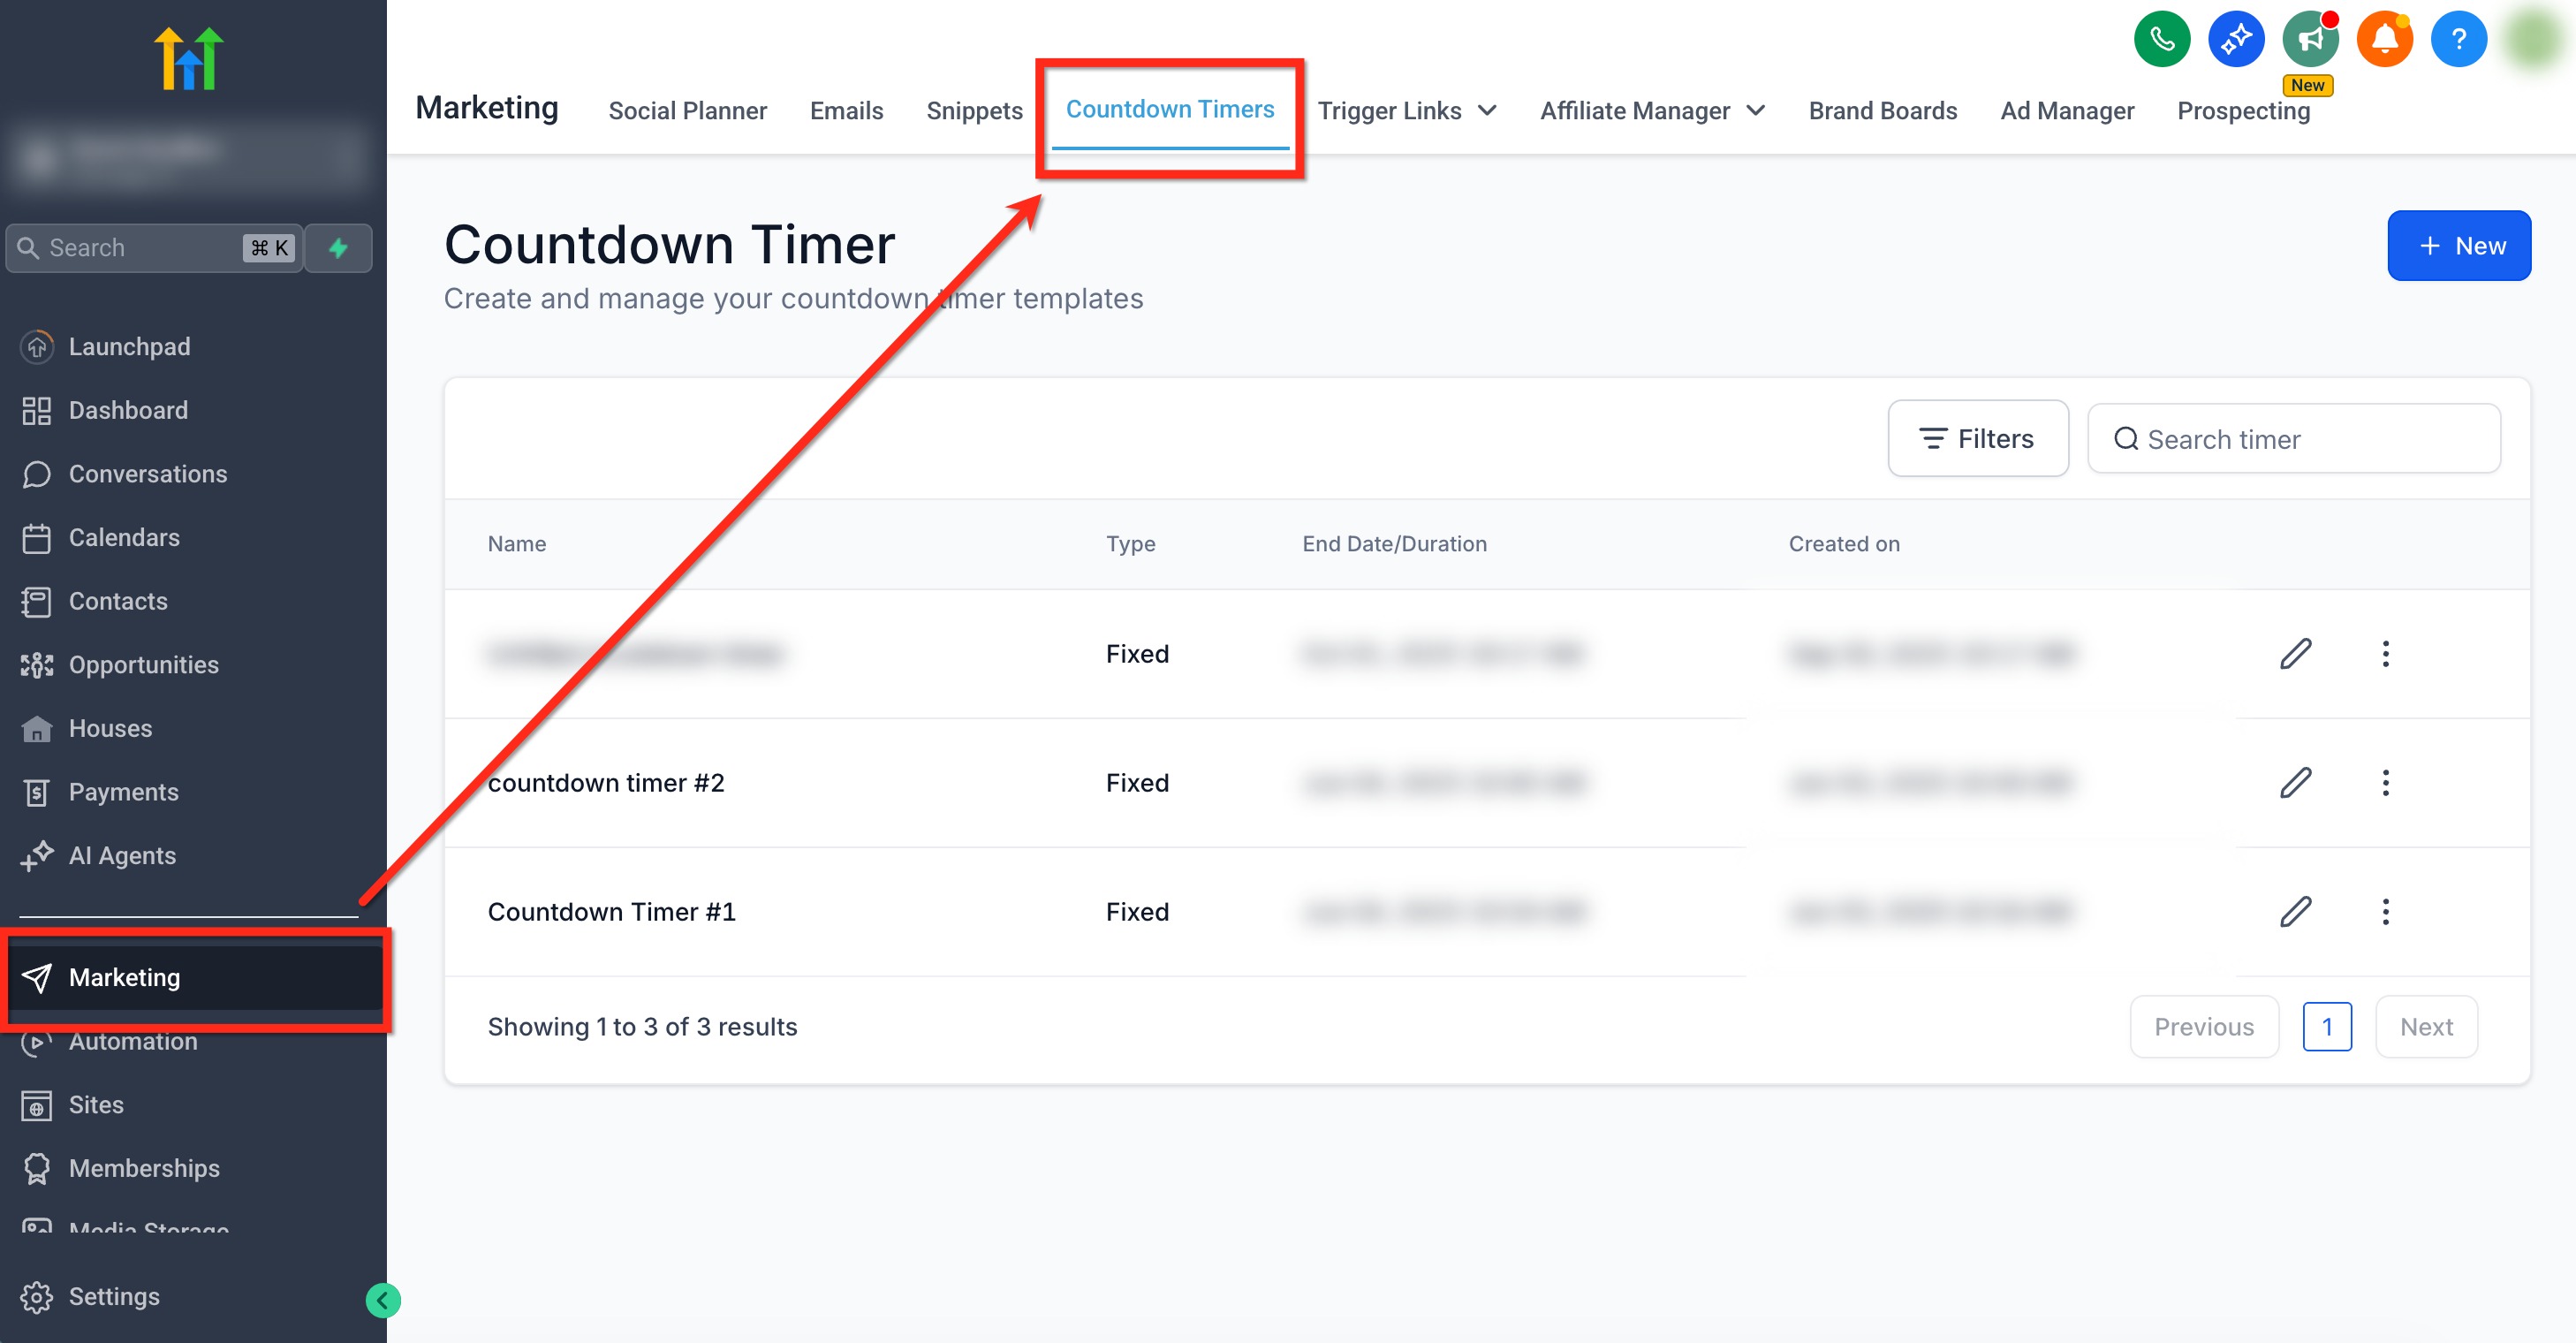The image size is (2576, 1343).
Task: Click the green lightning quick actions icon
Action: pyautogui.click(x=338, y=248)
